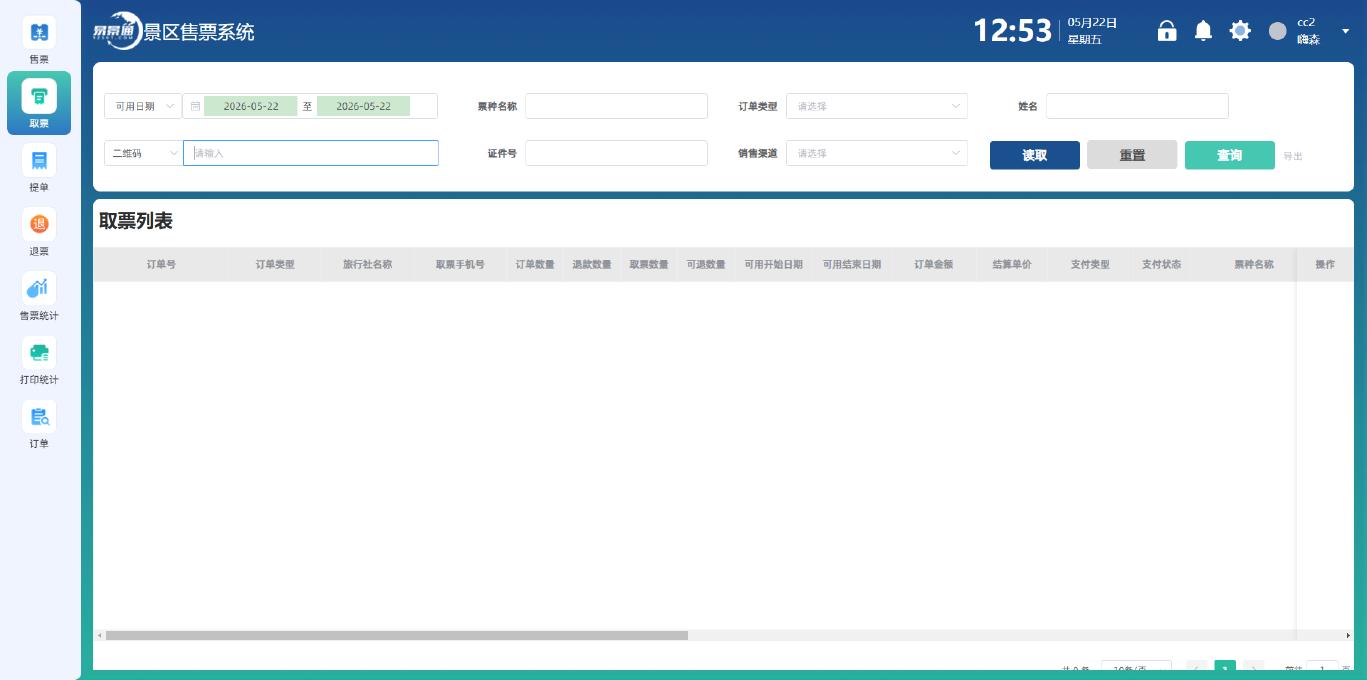Focus the 姓名 input field
This screenshot has height=680, width=1367.
click(x=1137, y=106)
